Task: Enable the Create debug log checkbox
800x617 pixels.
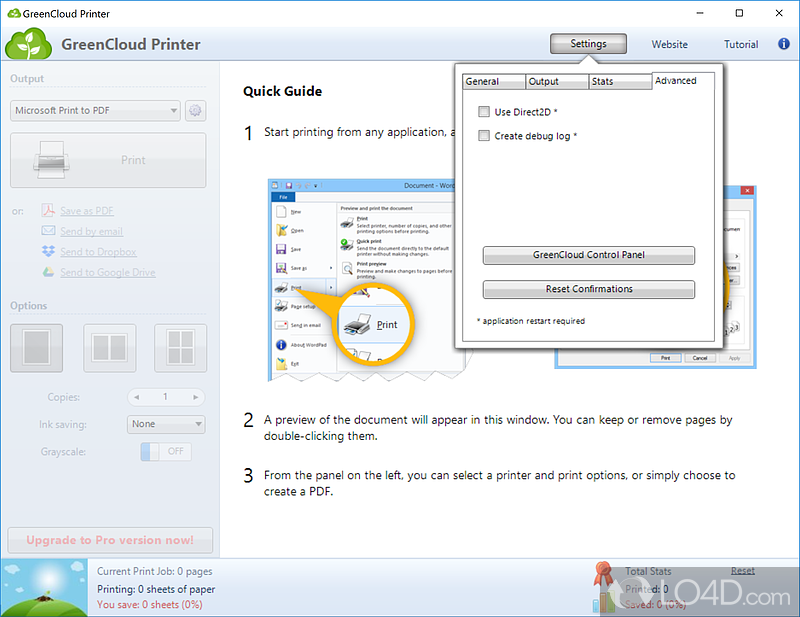Action: pos(483,135)
